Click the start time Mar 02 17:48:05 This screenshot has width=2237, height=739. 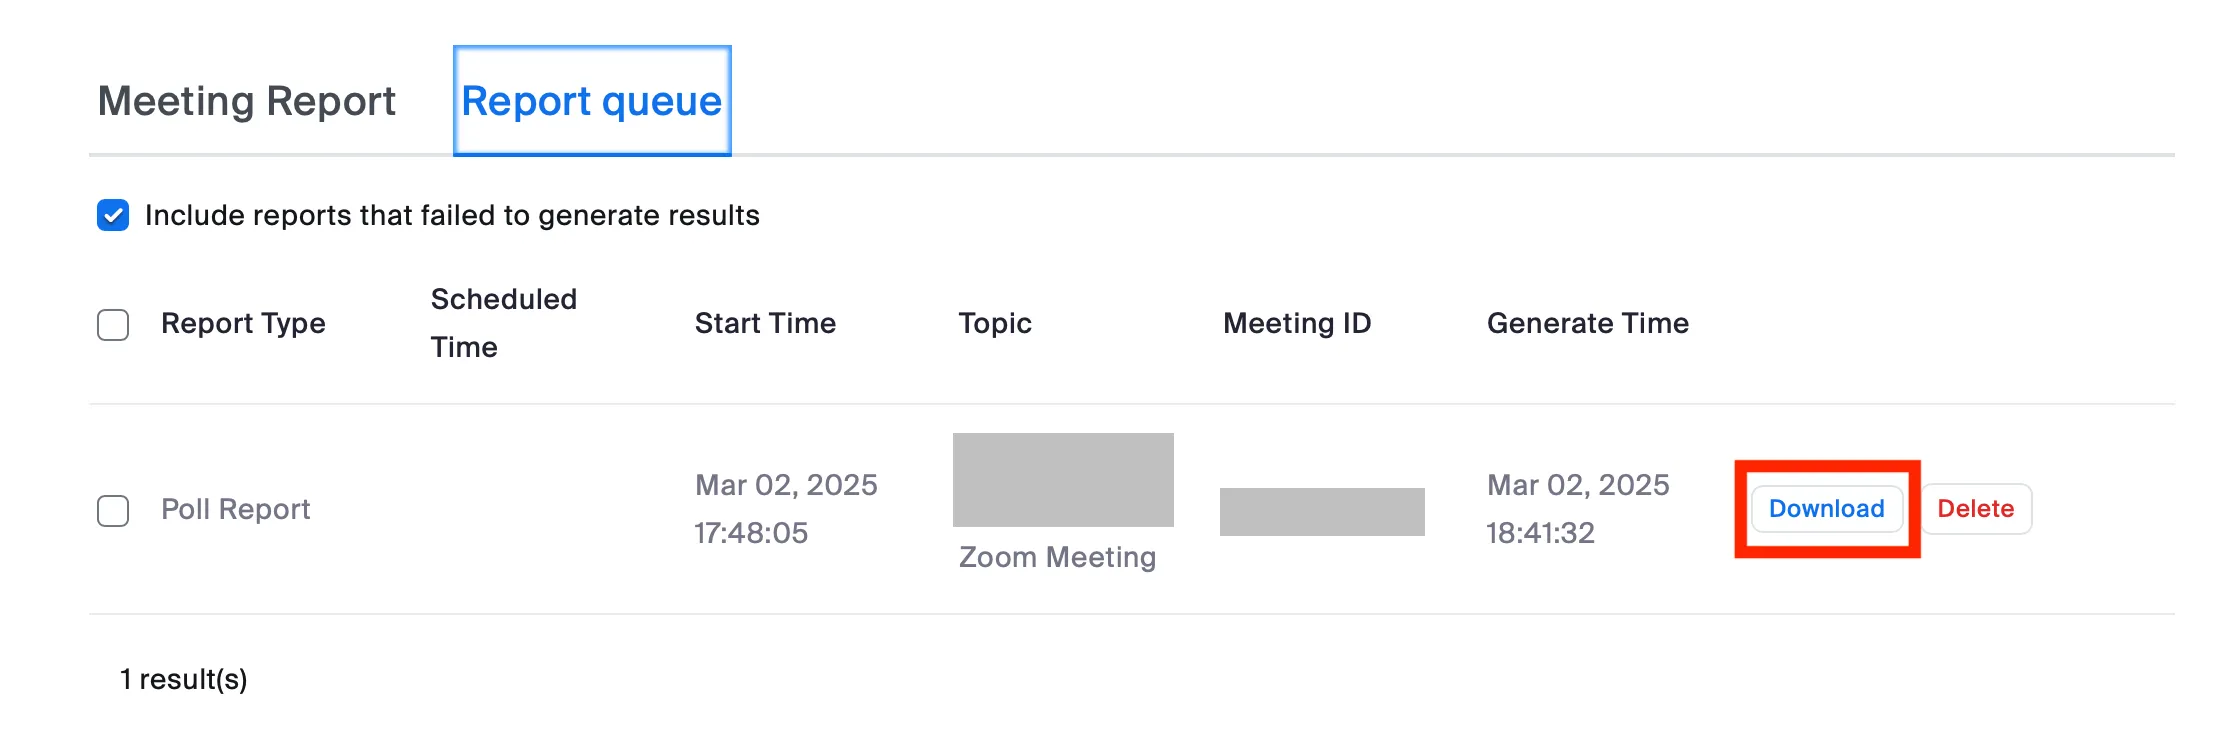pyautogui.click(x=785, y=509)
